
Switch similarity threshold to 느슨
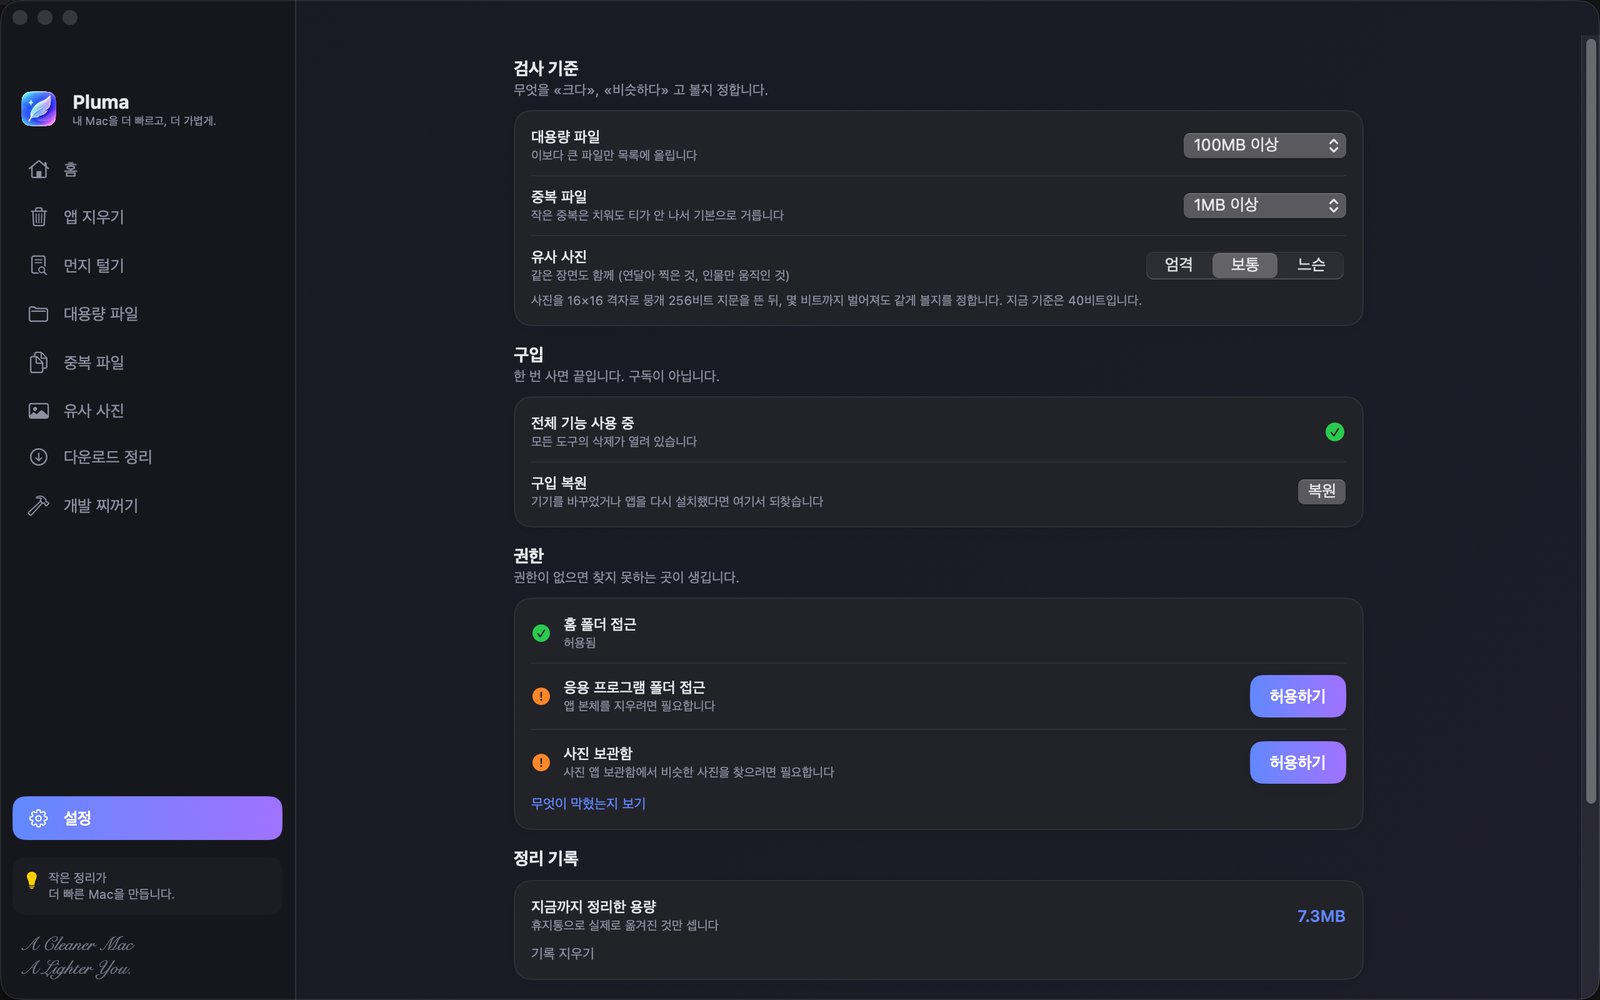[x=1310, y=265]
